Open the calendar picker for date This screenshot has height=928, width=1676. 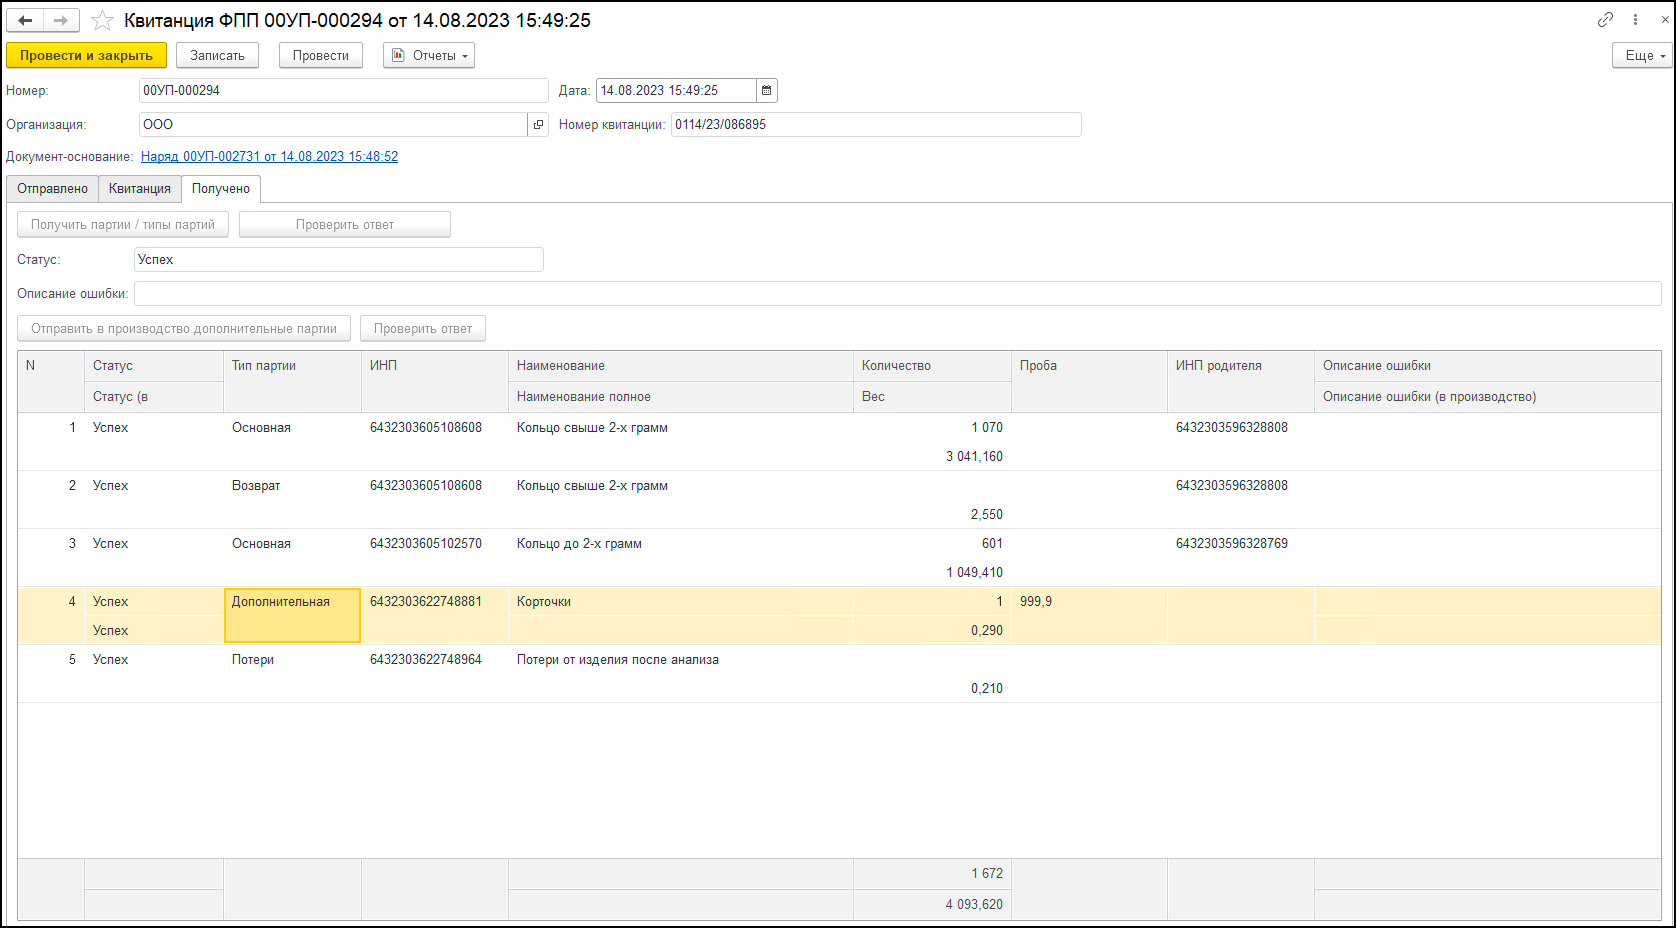tap(766, 91)
